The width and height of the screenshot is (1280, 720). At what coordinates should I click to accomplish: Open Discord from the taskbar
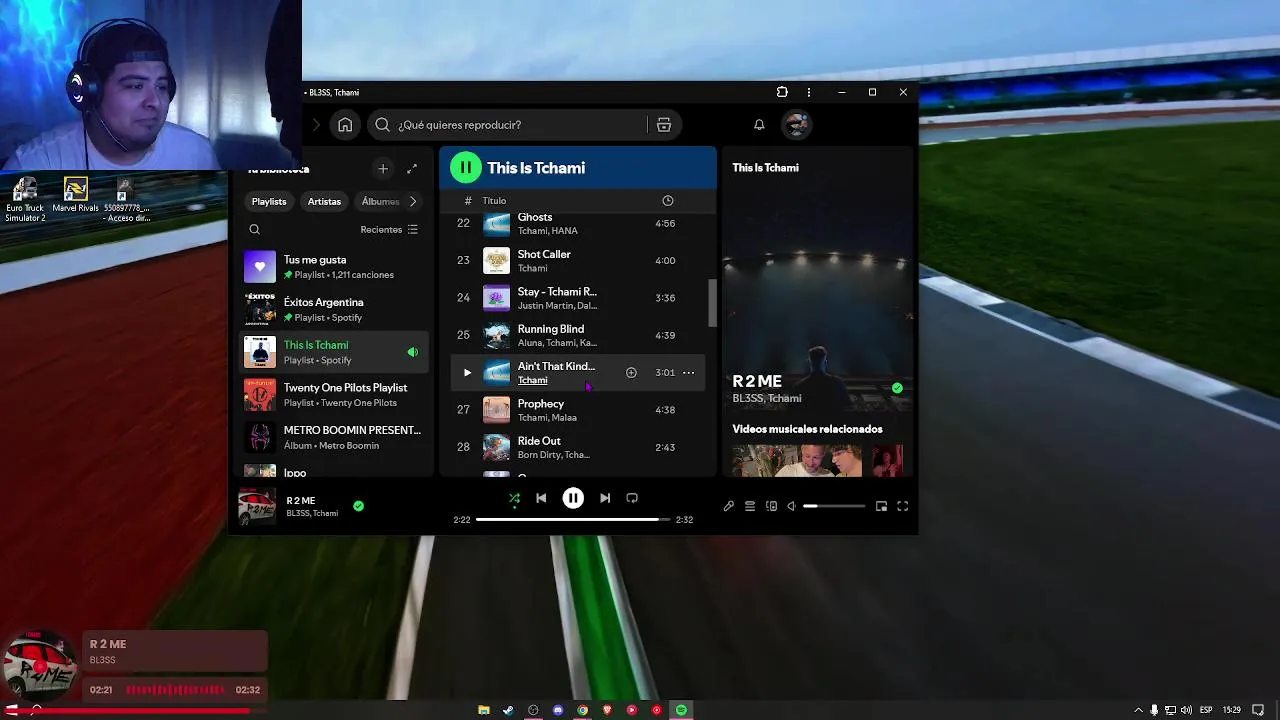tap(558, 710)
